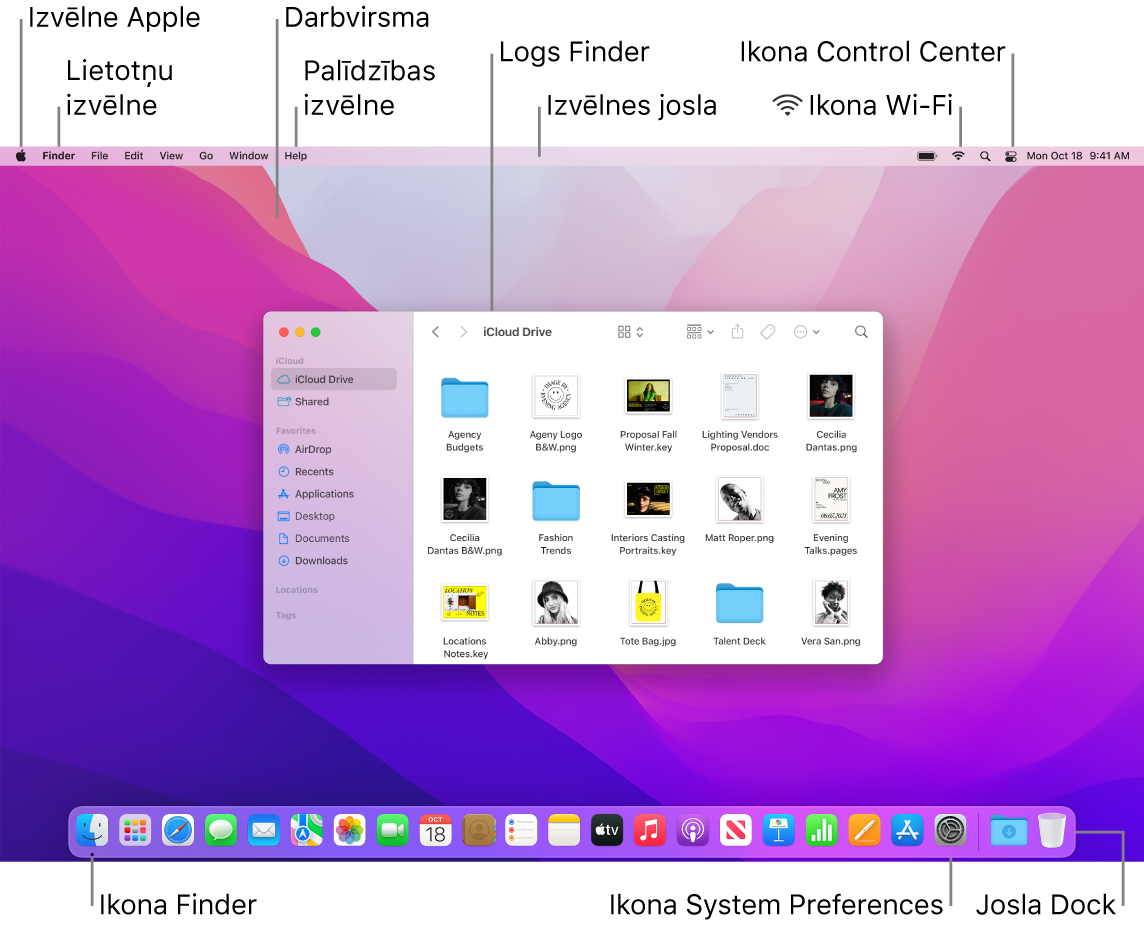Open Music from the Dock

point(650,830)
